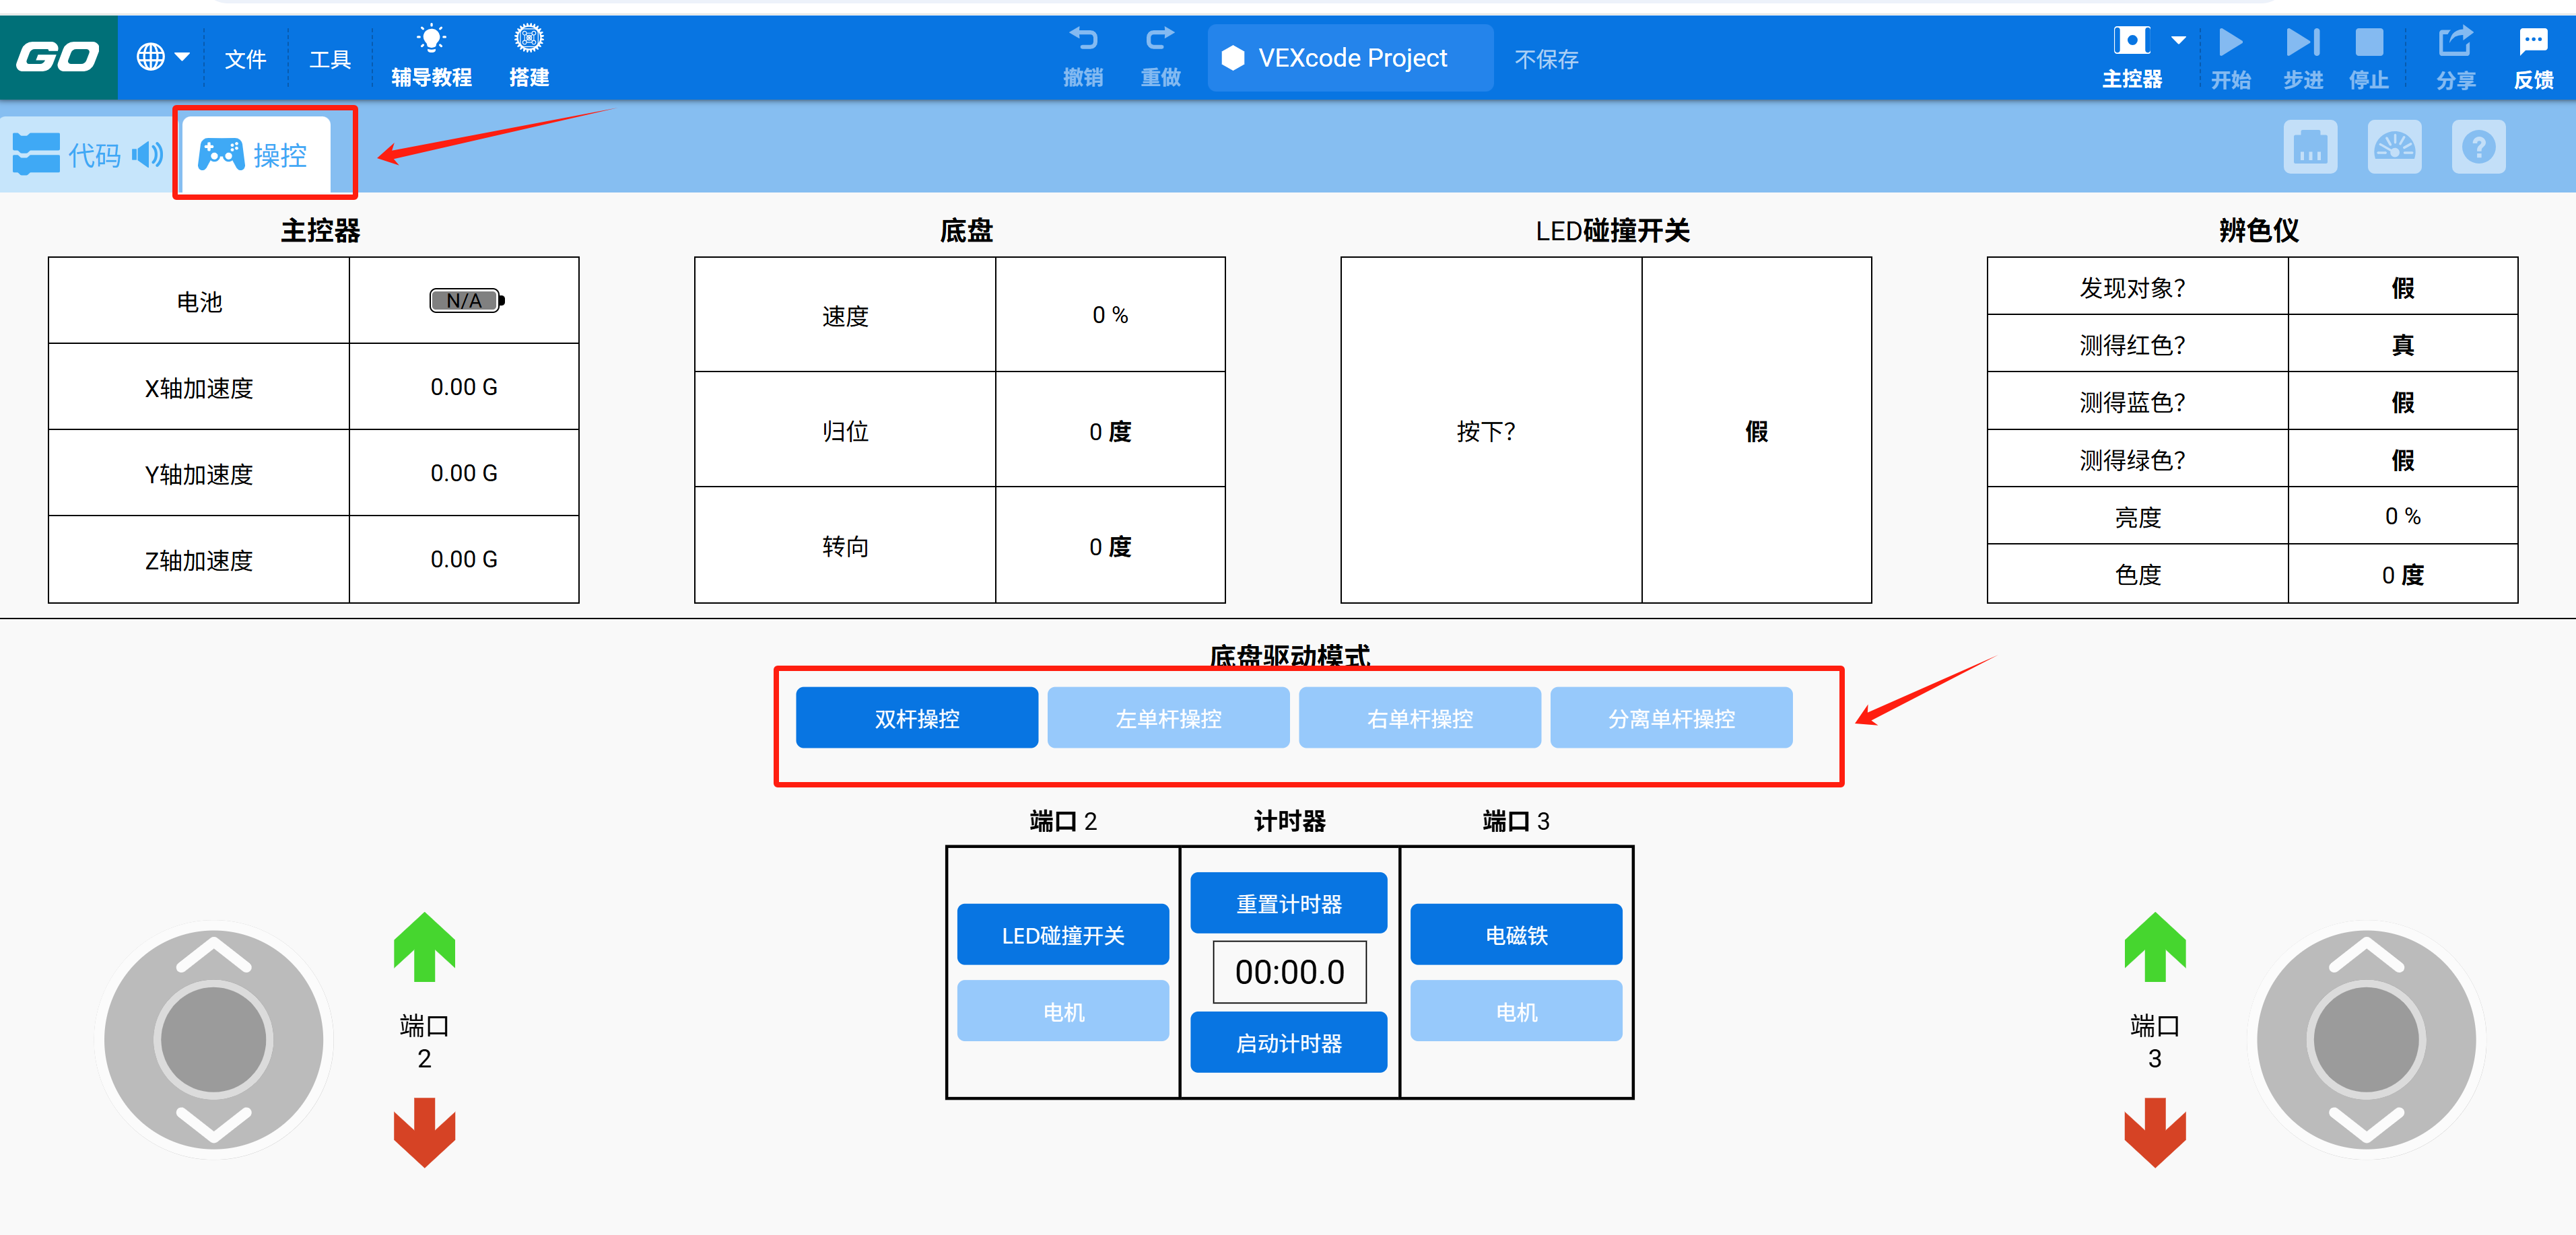Open the monitor gauge icon
The image size is (2576, 1235).
pyautogui.click(x=2394, y=147)
